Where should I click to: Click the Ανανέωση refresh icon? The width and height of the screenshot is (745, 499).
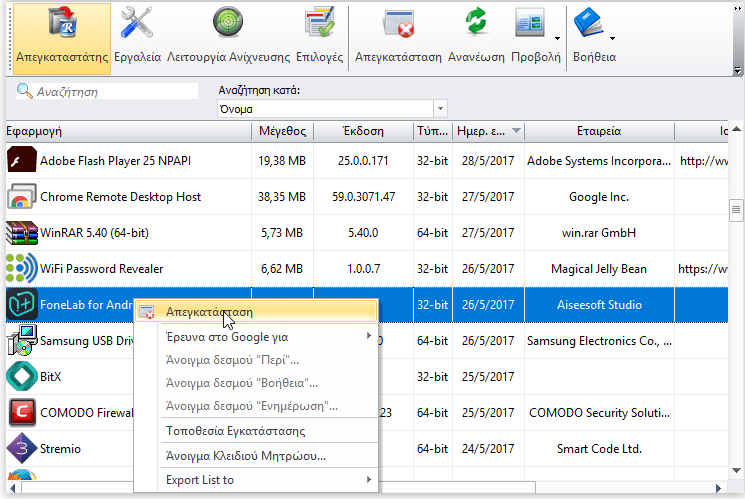(x=476, y=22)
